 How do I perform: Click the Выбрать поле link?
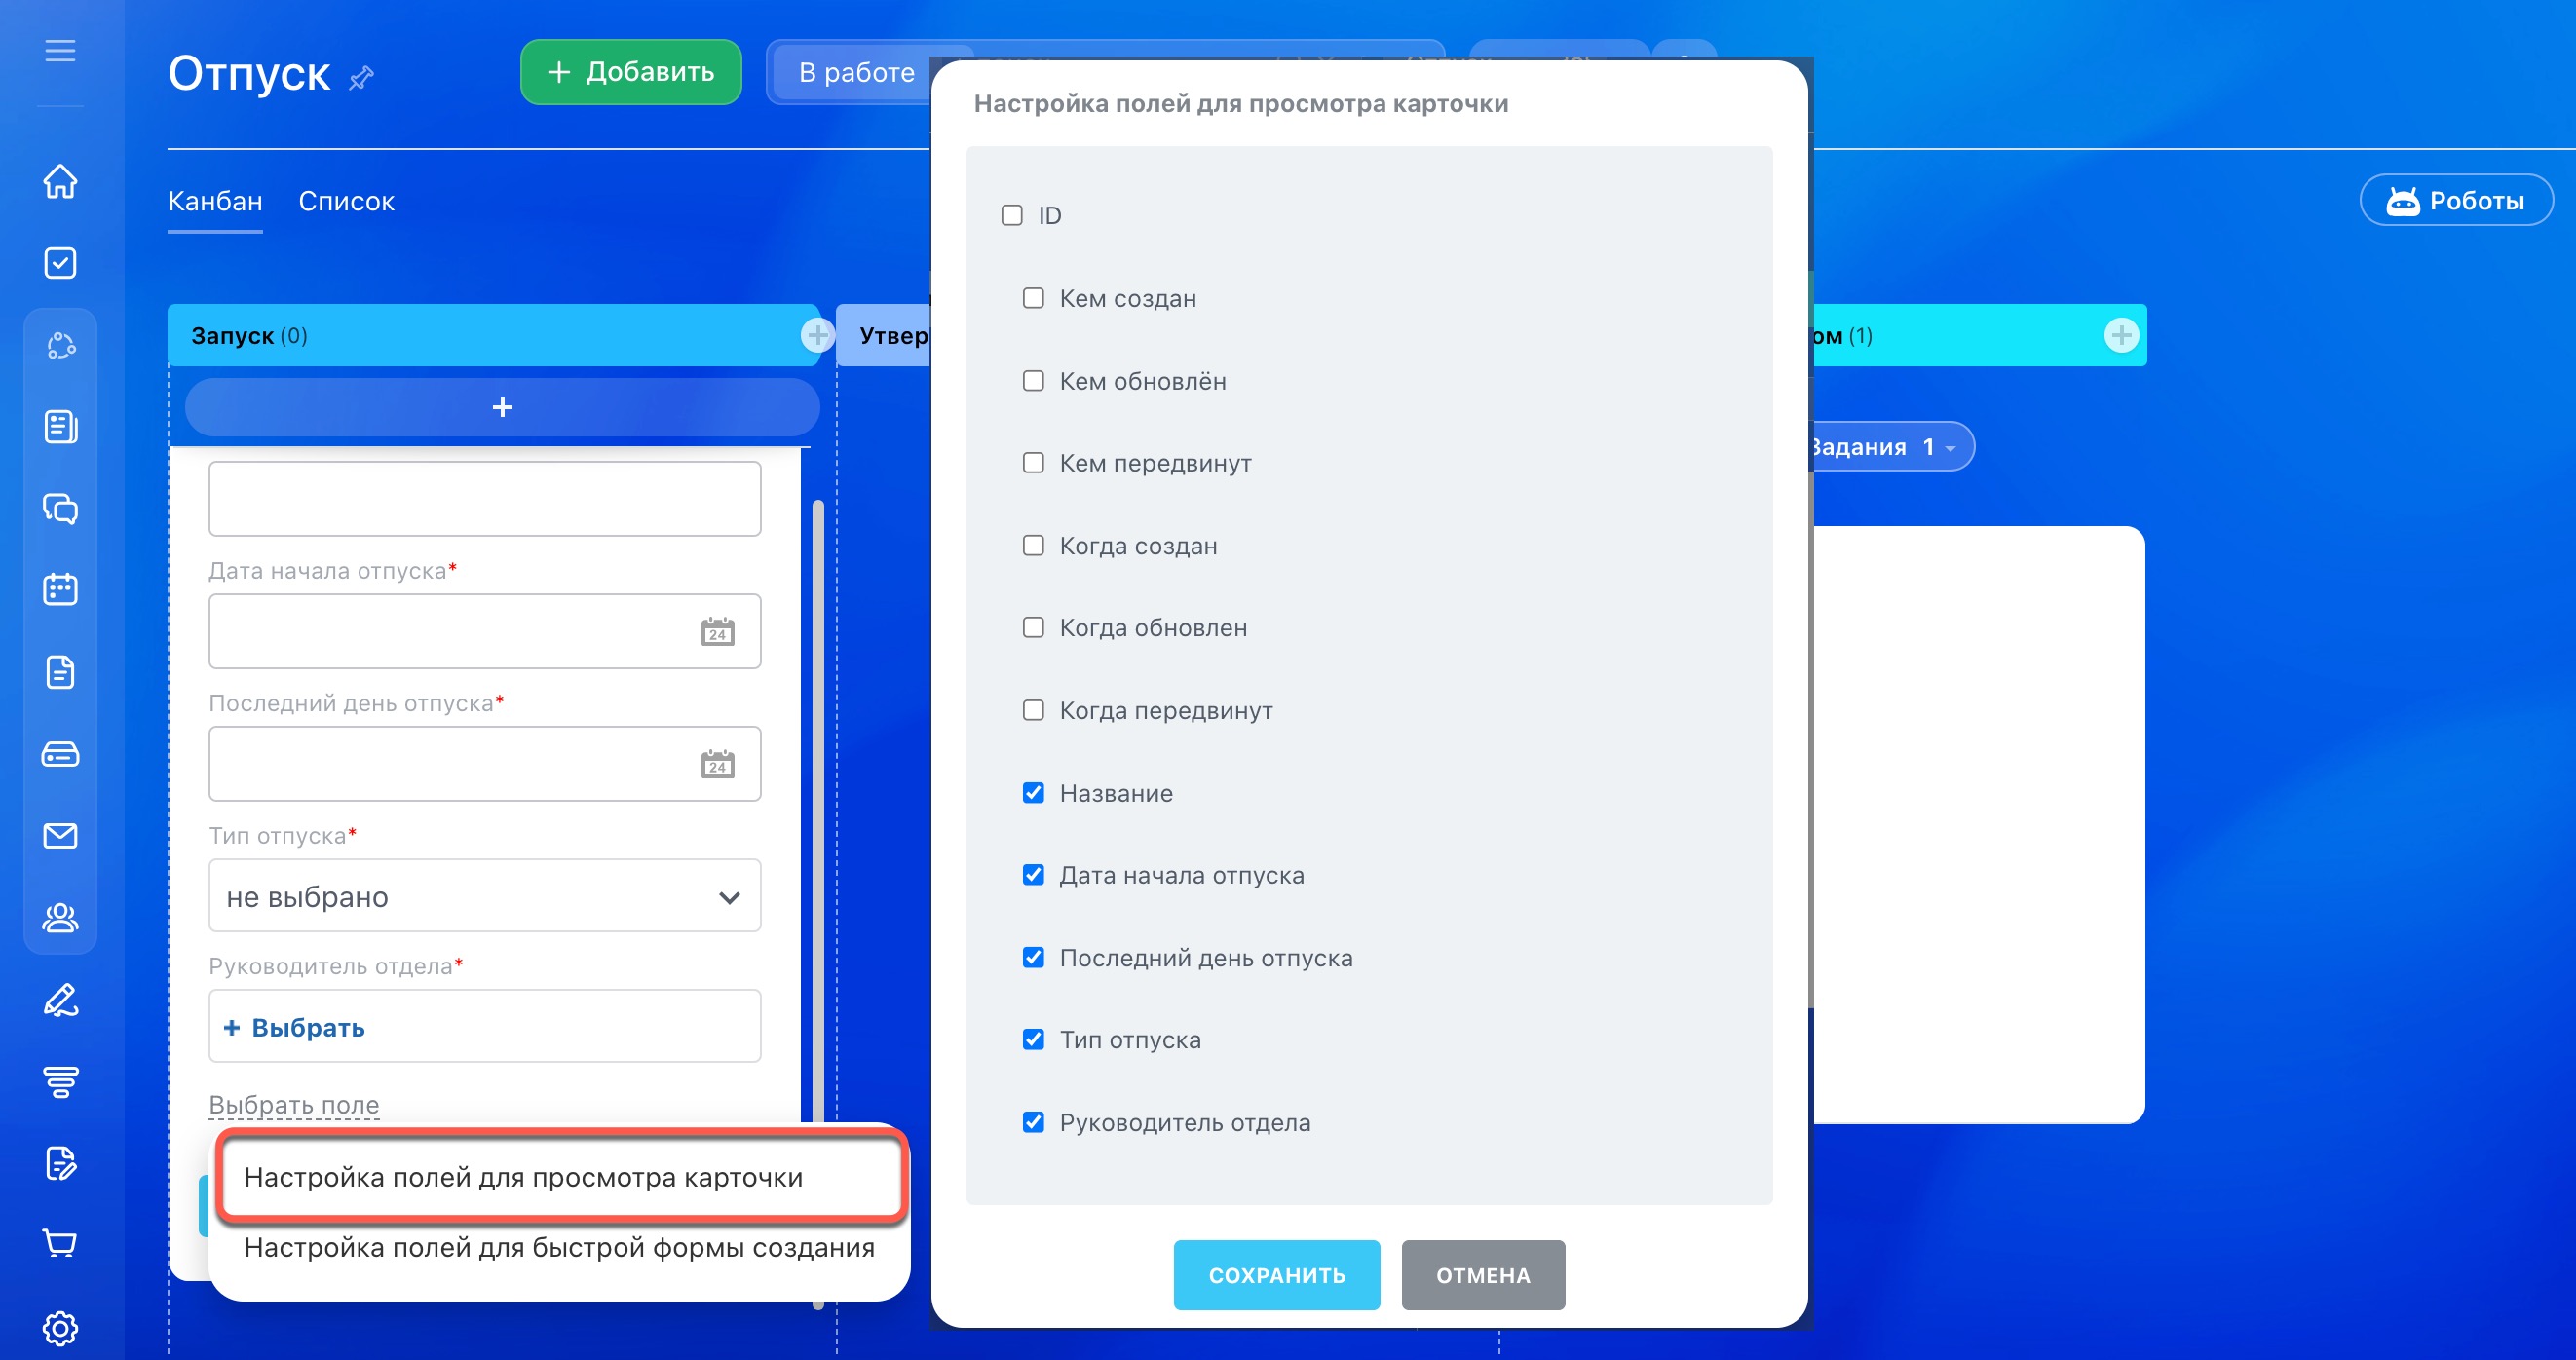pos(294,1105)
